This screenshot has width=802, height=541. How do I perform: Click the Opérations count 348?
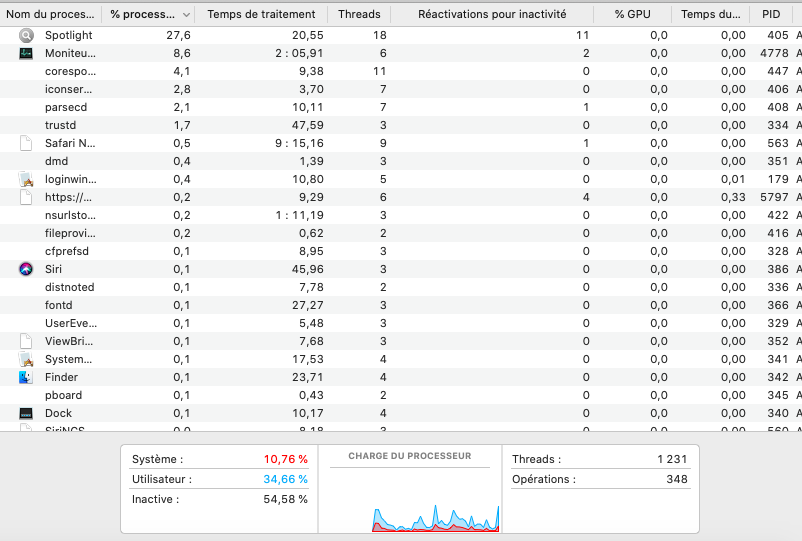coord(677,479)
